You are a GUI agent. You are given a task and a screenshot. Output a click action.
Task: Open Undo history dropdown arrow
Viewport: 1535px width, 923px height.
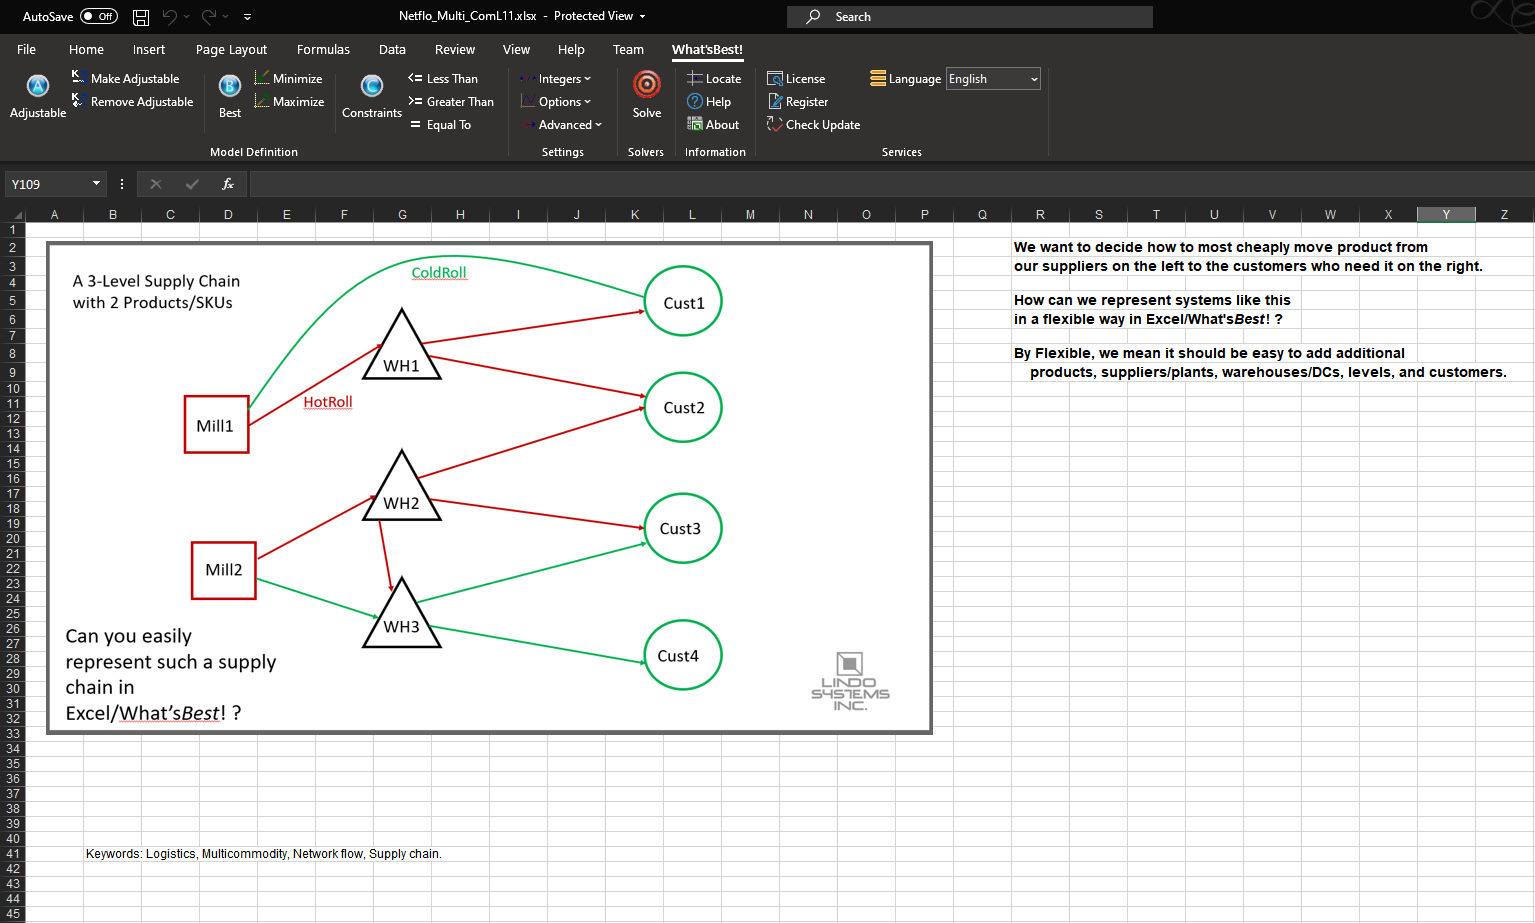click(186, 17)
